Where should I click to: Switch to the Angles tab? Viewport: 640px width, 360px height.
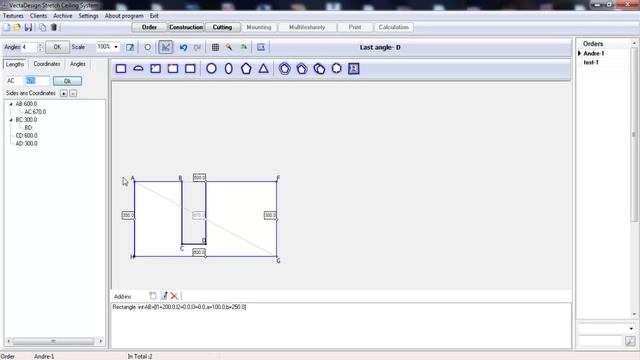(x=78, y=64)
